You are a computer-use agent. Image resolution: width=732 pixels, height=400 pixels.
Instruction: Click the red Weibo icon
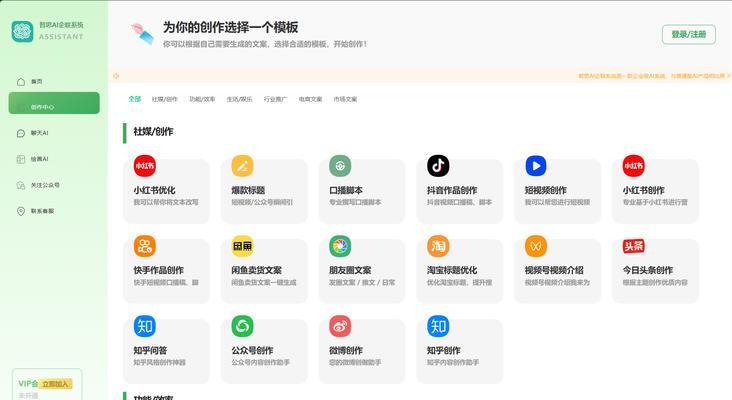(x=340, y=326)
